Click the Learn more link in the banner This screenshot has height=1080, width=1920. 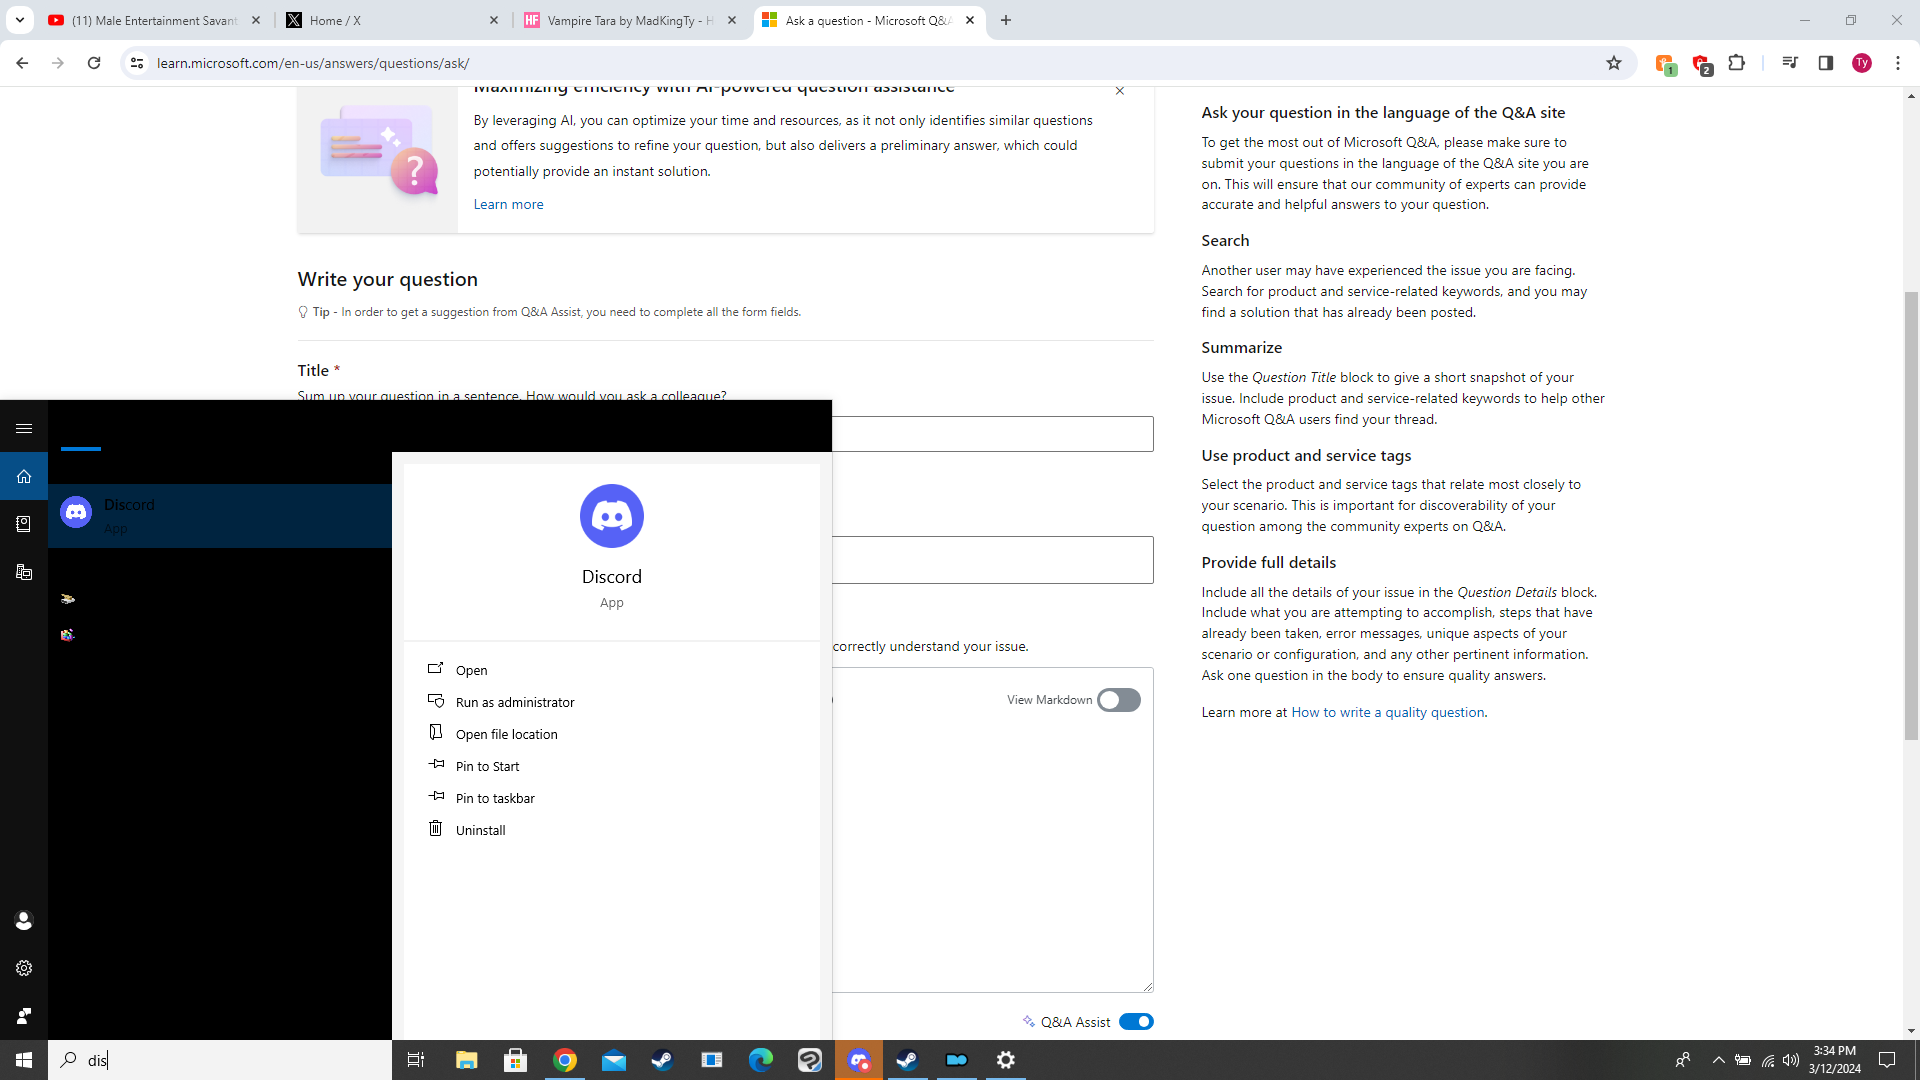tap(508, 204)
